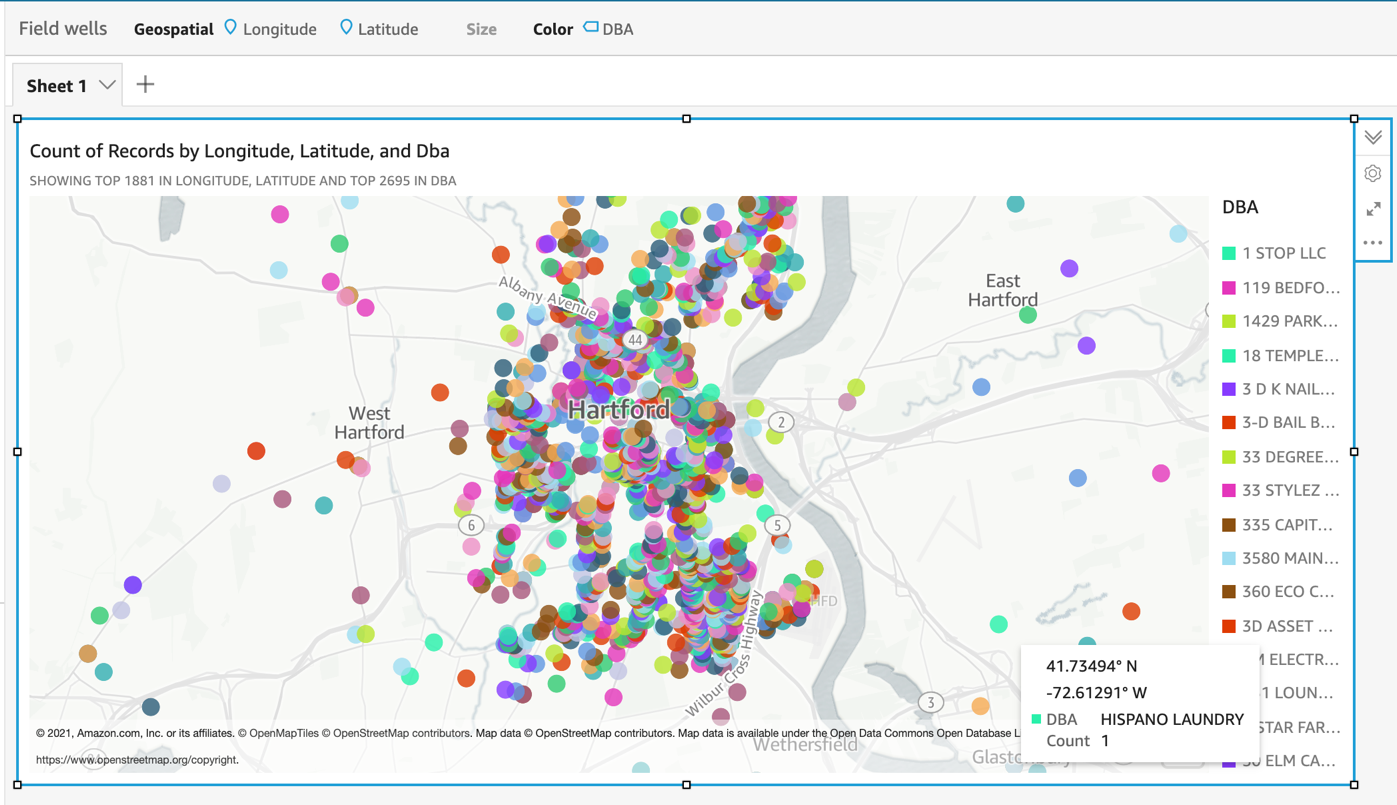Click the double-chevron collapse icon on visual
The height and width of the screenshot is (805, 1397).
(1373, 138)
